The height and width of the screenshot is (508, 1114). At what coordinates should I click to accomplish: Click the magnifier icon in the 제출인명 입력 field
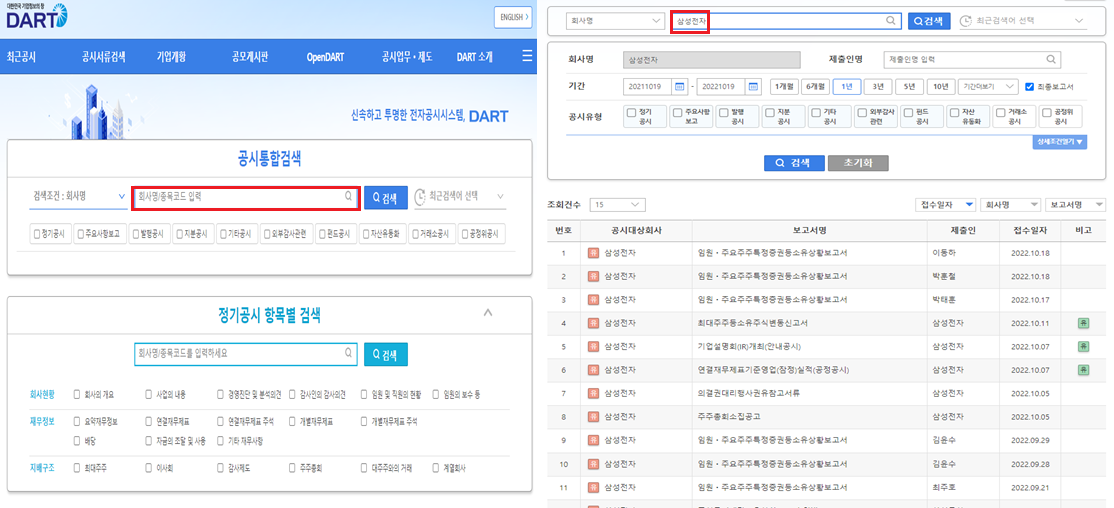[x=1052, y=59]
